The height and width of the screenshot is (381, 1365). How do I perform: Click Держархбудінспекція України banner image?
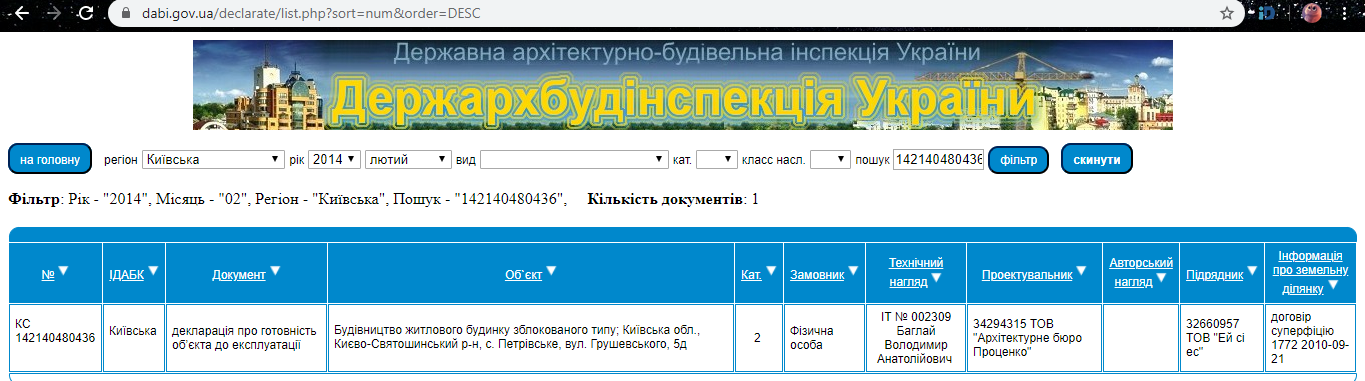[x=683, y=85]
